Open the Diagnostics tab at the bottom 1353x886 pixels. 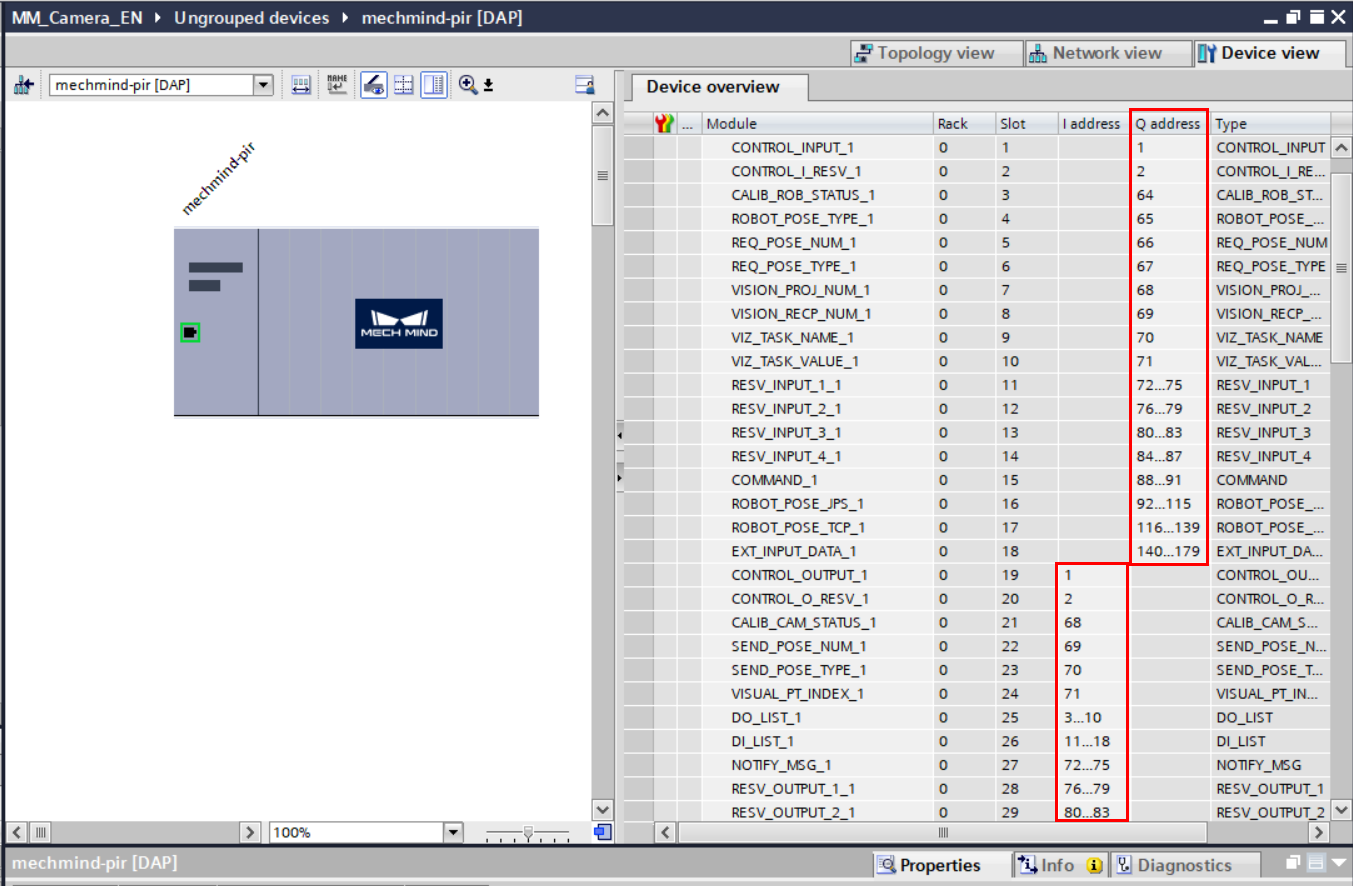pos(1187,865)
